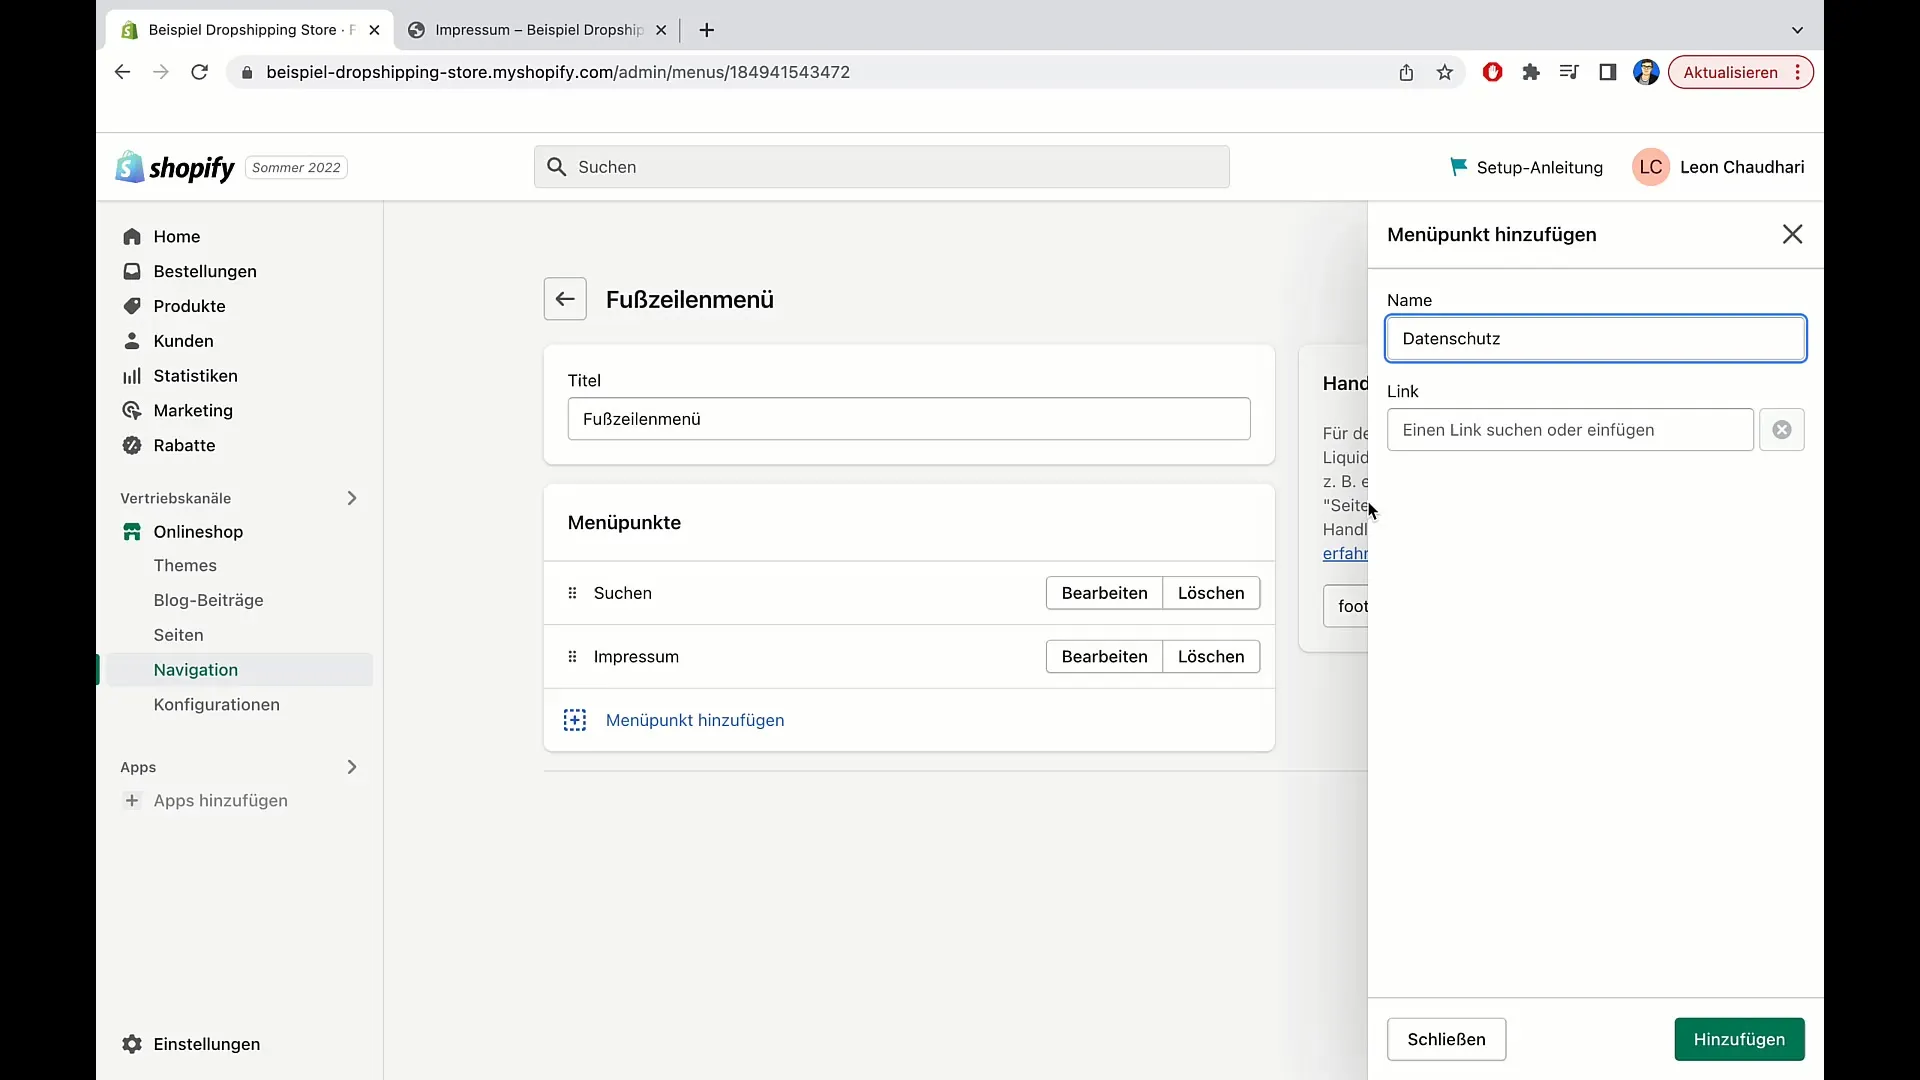Click Löschen for Suchen
The image size is (1920, 1080).
tap(1211, 593)
